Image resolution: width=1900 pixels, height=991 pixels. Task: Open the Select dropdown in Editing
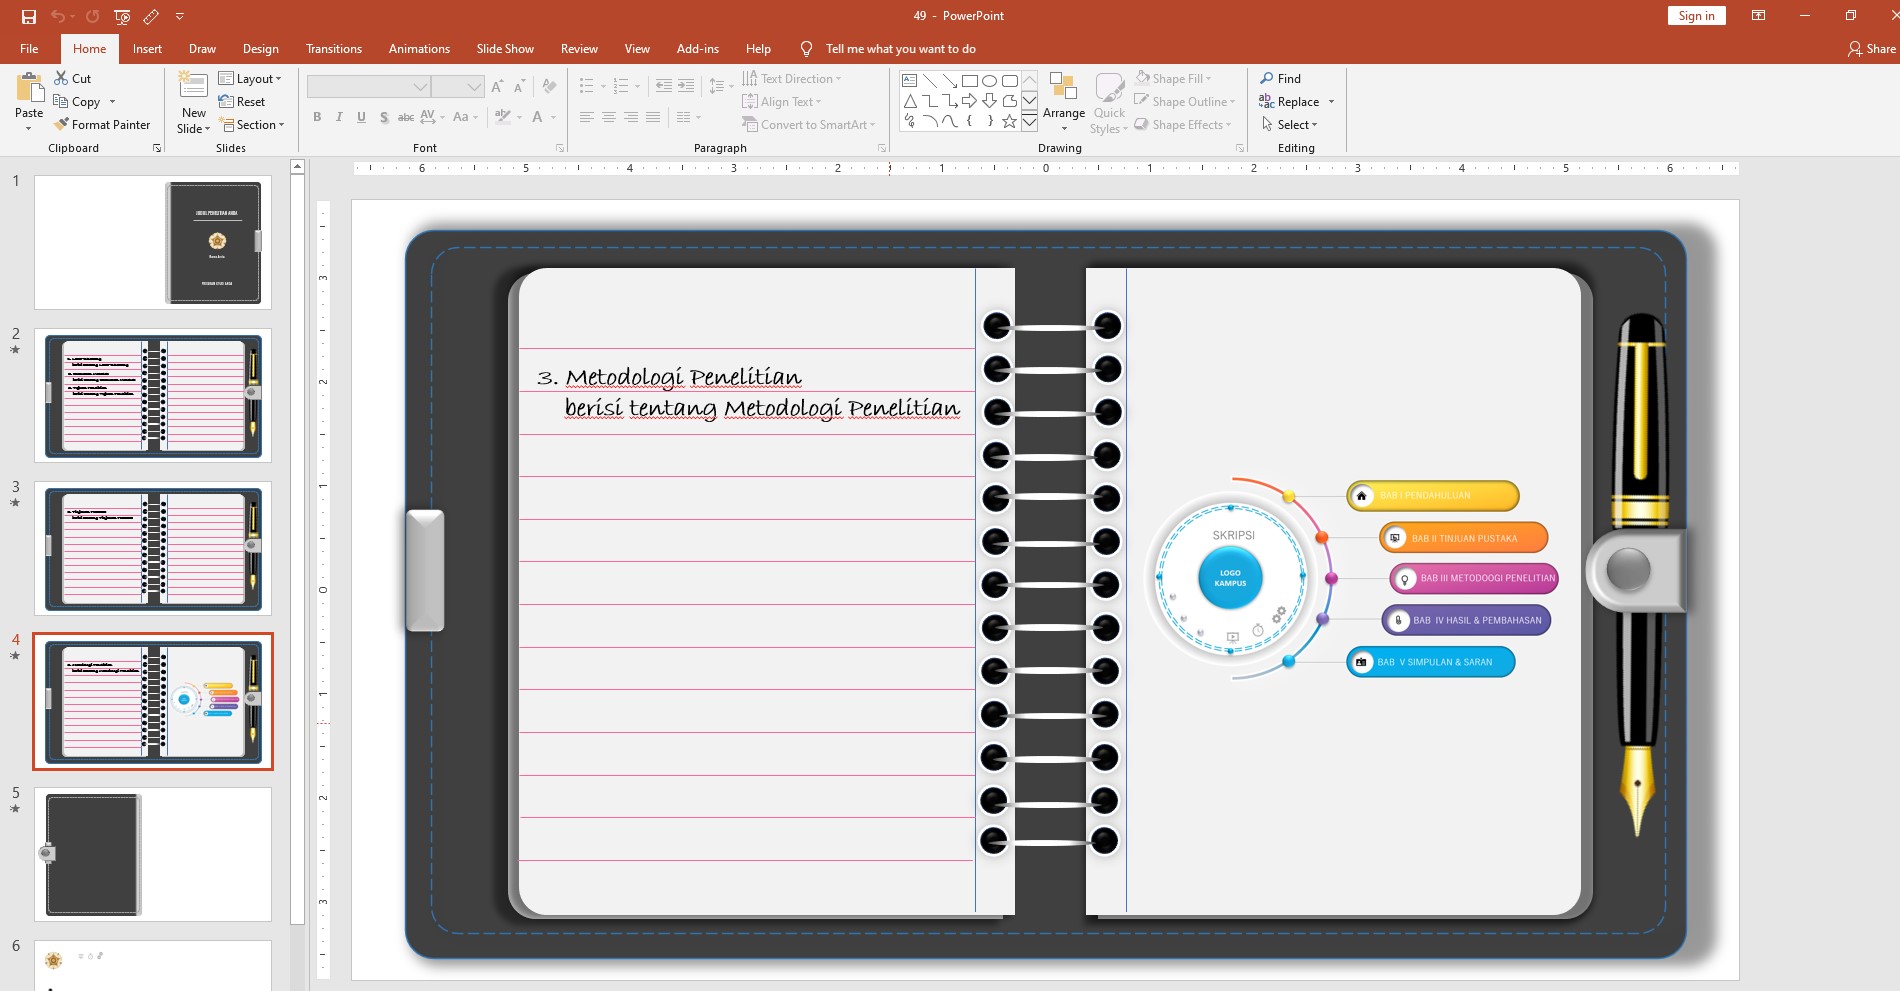pyautogui.click(x=1290, y=124)
